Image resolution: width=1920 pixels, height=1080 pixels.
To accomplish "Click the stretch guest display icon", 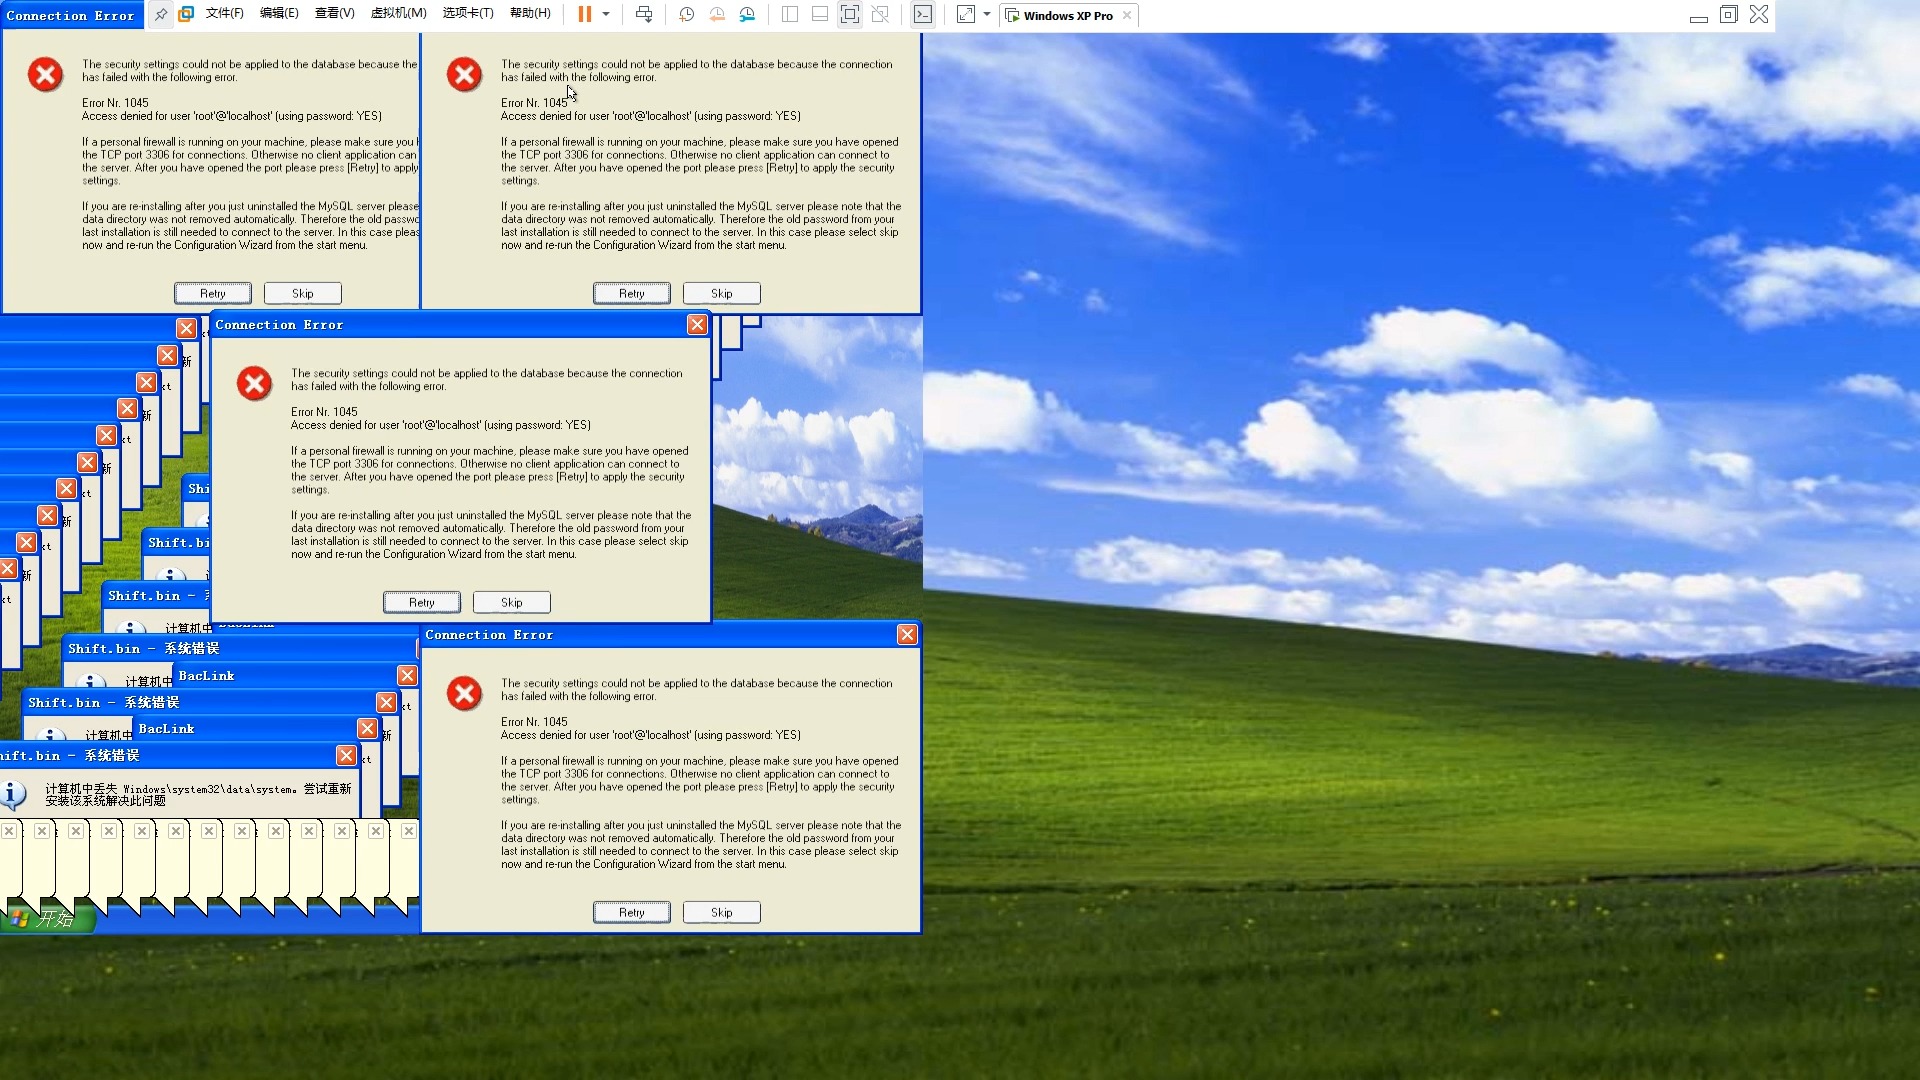I will click(x=966, y=14).
